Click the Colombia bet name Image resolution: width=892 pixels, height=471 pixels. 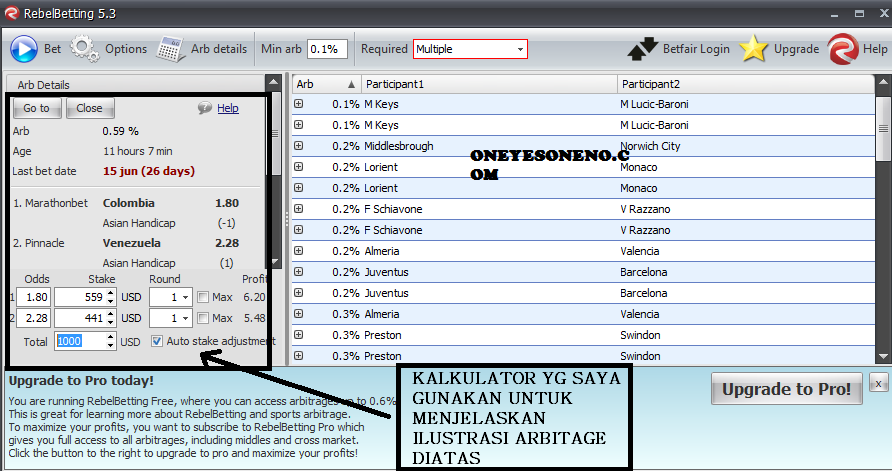[x=129, y=203]
